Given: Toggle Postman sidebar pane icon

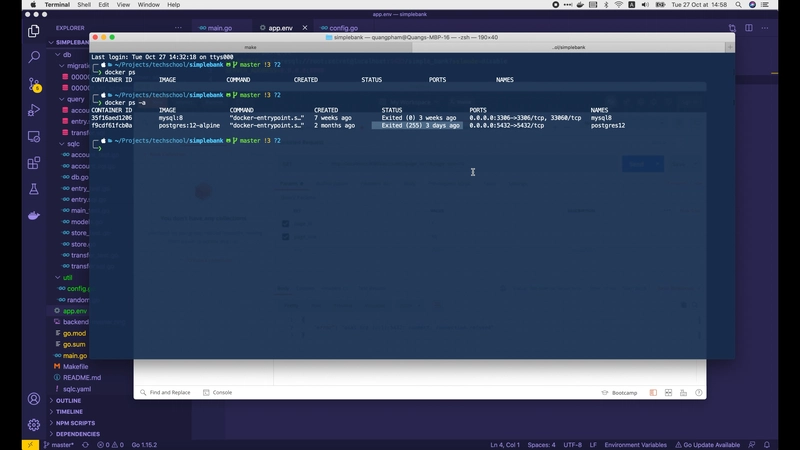Looking at the screenshot, I should (x=653, y=392).
